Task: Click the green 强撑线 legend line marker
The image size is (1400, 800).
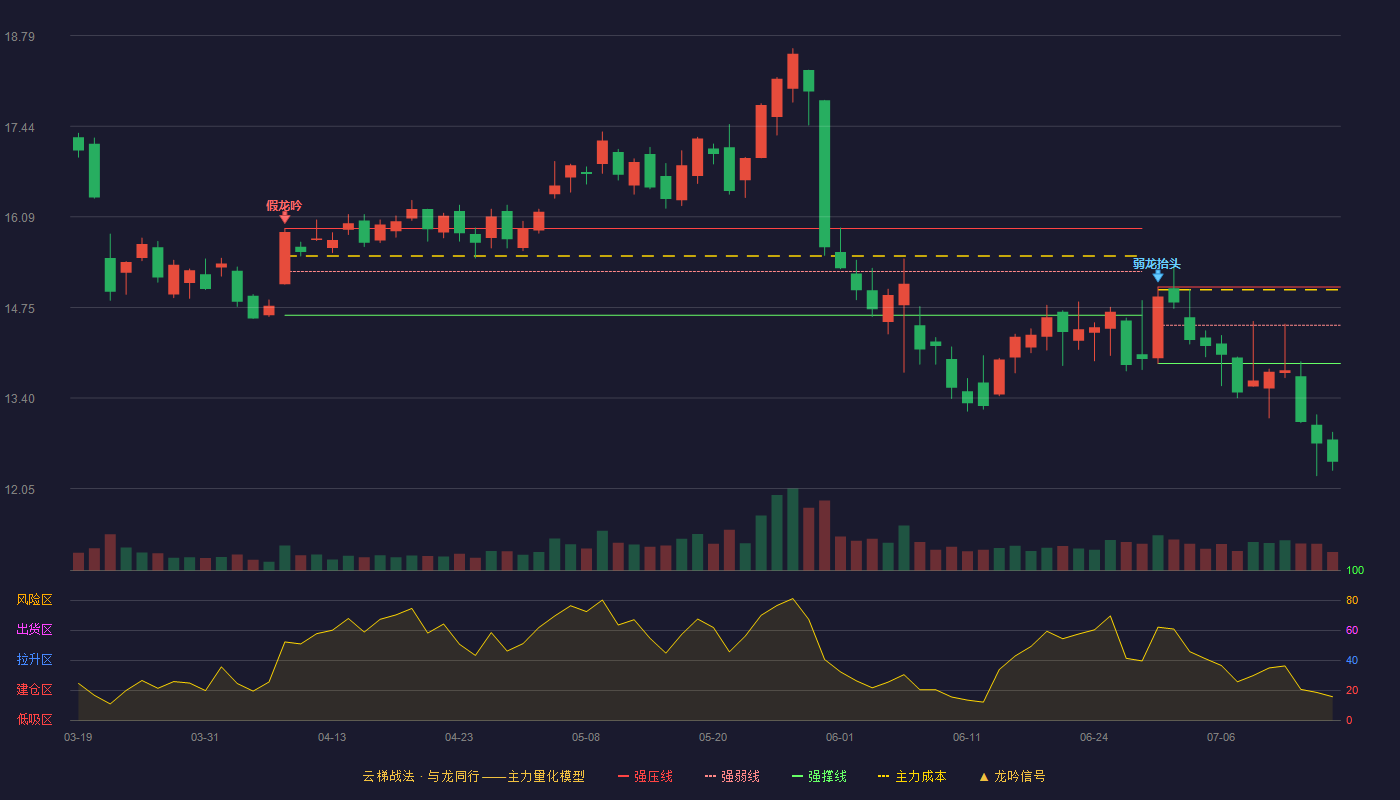Action: pyautogui.click(x=797, y=777)
